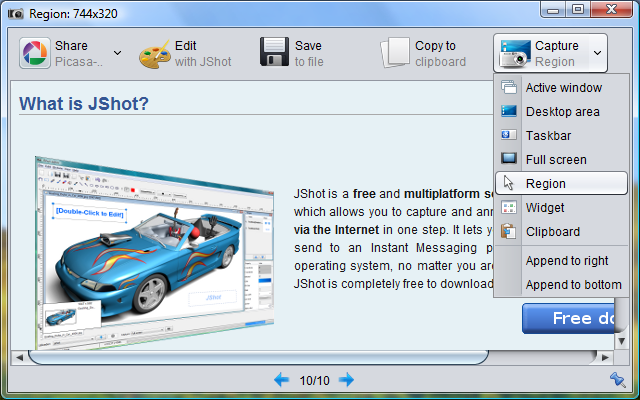Viewport: 640px width, 400px height.
Task: Click the What is JShot? heading
Action: [x=84, y=104]
